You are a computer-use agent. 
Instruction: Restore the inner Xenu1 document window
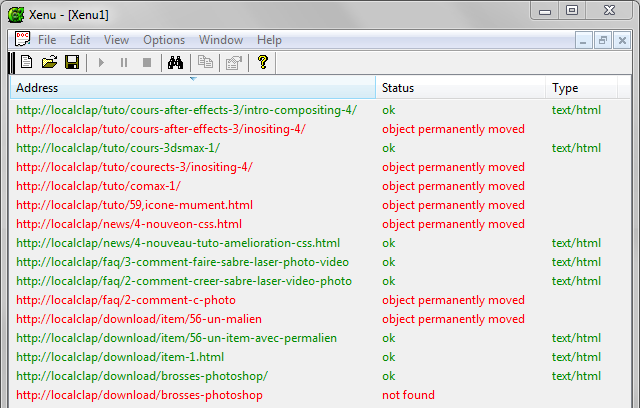[602, 40]
